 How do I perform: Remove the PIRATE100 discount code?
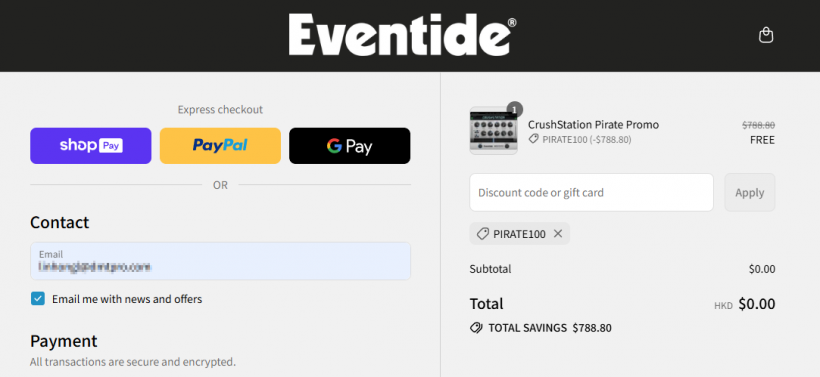coord(558,234)
